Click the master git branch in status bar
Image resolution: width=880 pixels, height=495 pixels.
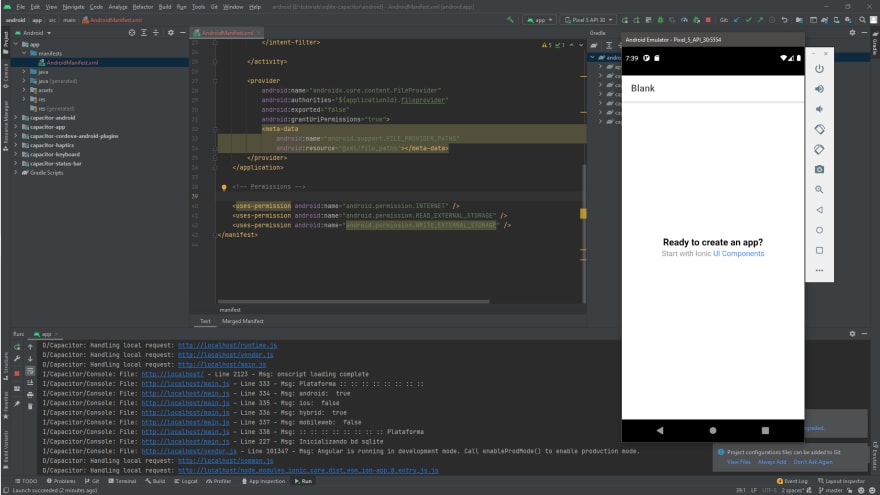[831, 491]
